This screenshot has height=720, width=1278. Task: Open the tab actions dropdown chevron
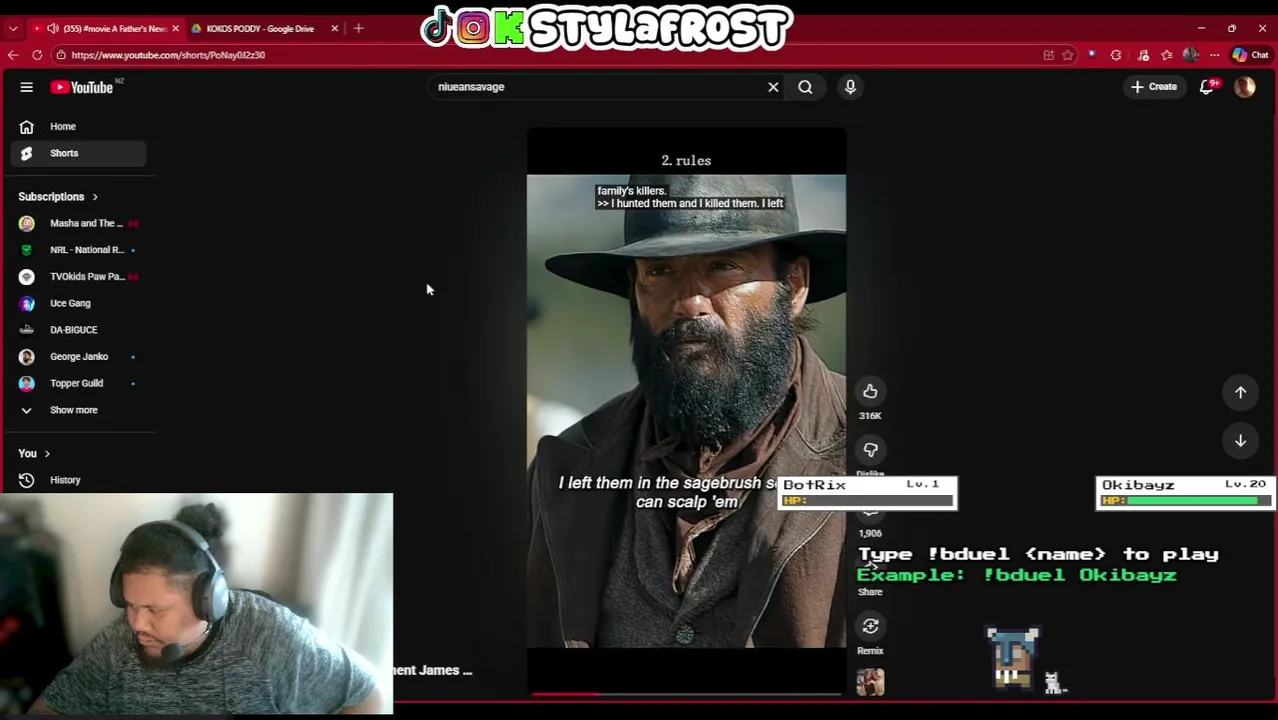point(12,28)
